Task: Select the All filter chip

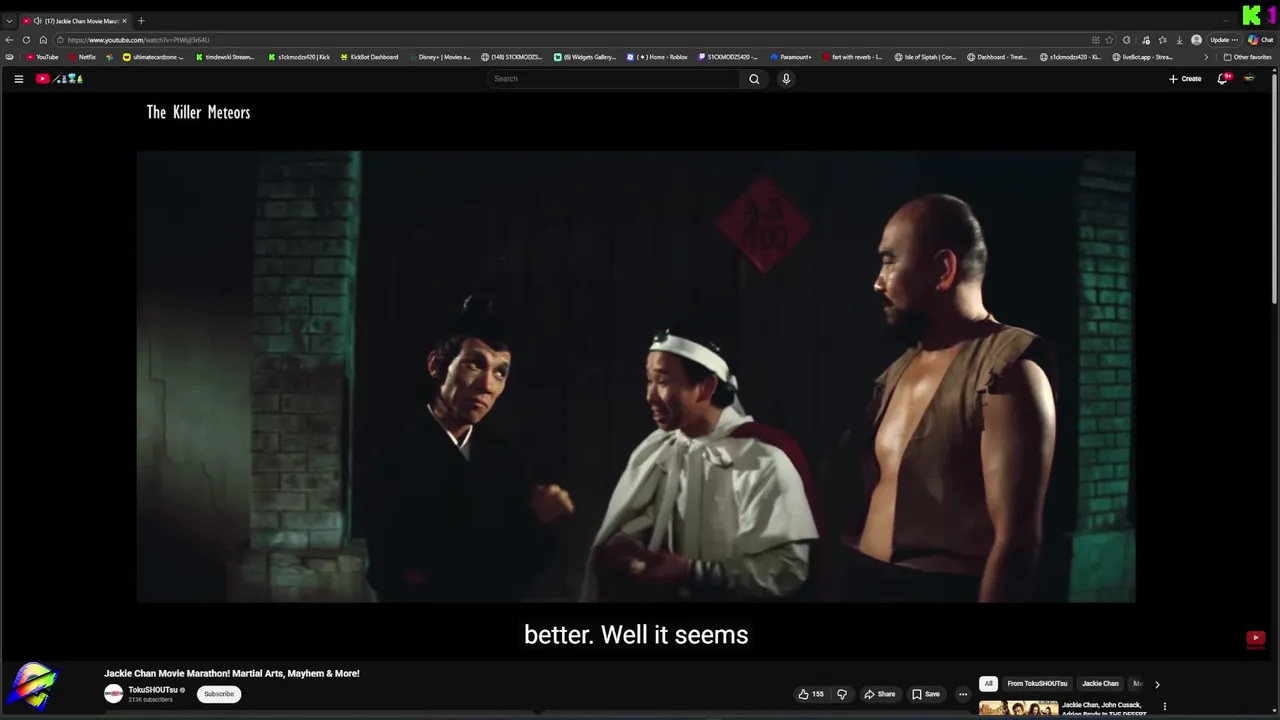Action: tap(988, 684)
